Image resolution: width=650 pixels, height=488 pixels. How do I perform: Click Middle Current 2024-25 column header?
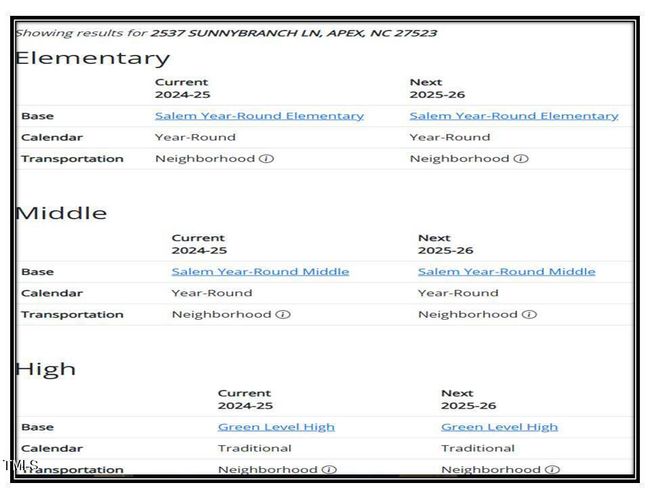point(199,244)
